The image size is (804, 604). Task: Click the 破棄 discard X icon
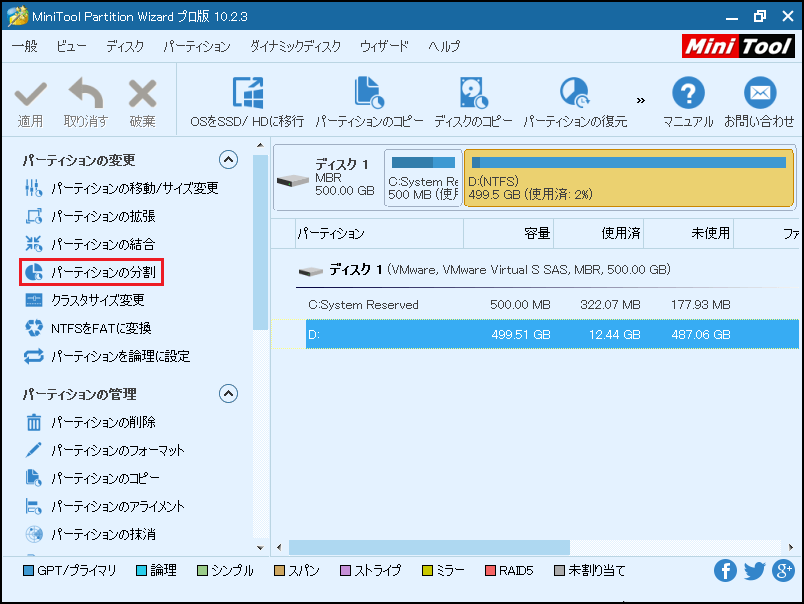[142, 93]
